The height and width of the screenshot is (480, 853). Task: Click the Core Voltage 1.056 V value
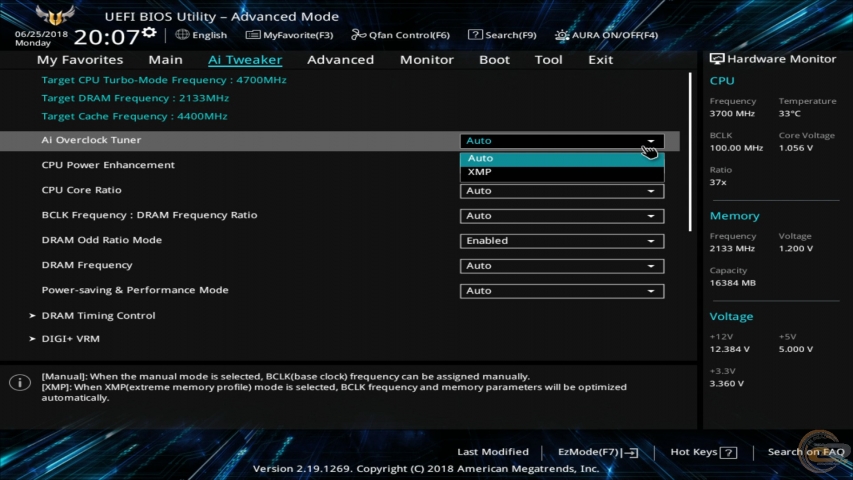tap(796, 148)
